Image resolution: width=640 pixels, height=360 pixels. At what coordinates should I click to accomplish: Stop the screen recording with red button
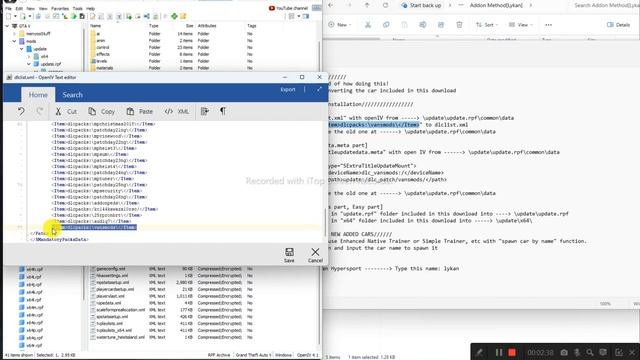[512, 352]
